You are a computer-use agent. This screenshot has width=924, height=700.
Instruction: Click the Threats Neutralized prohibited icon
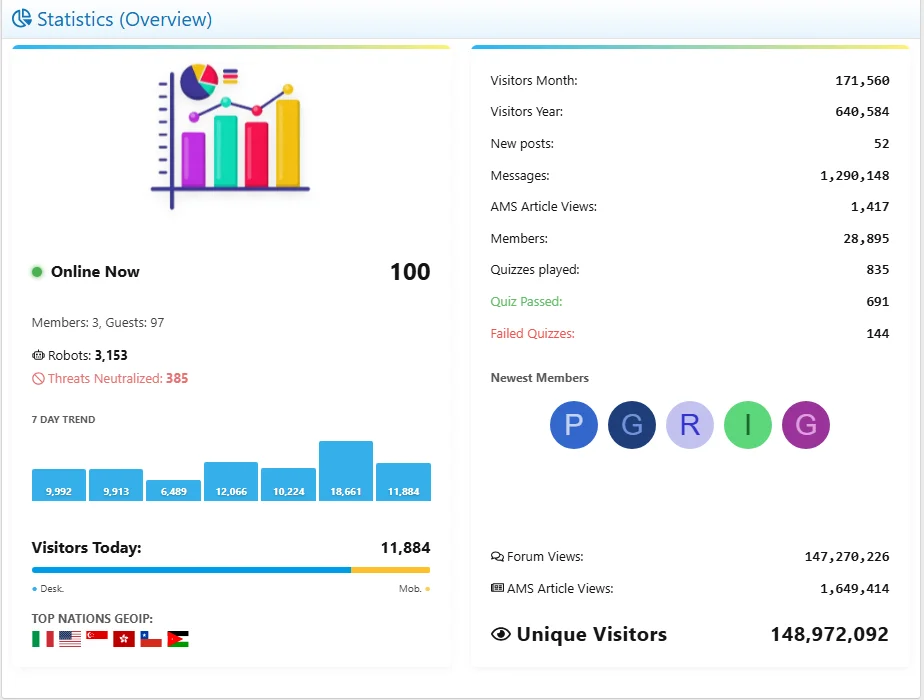[x=38, y=379]
